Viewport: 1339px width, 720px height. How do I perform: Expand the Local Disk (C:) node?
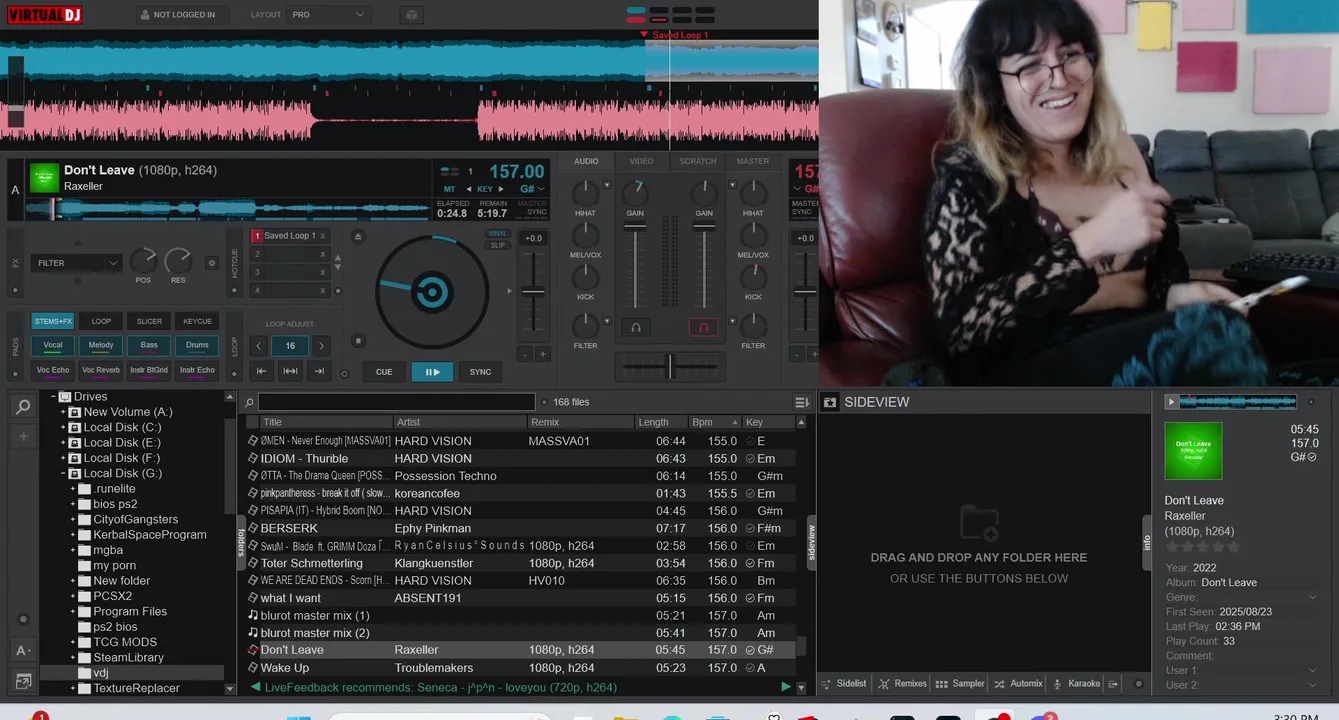tap(64, 427)
